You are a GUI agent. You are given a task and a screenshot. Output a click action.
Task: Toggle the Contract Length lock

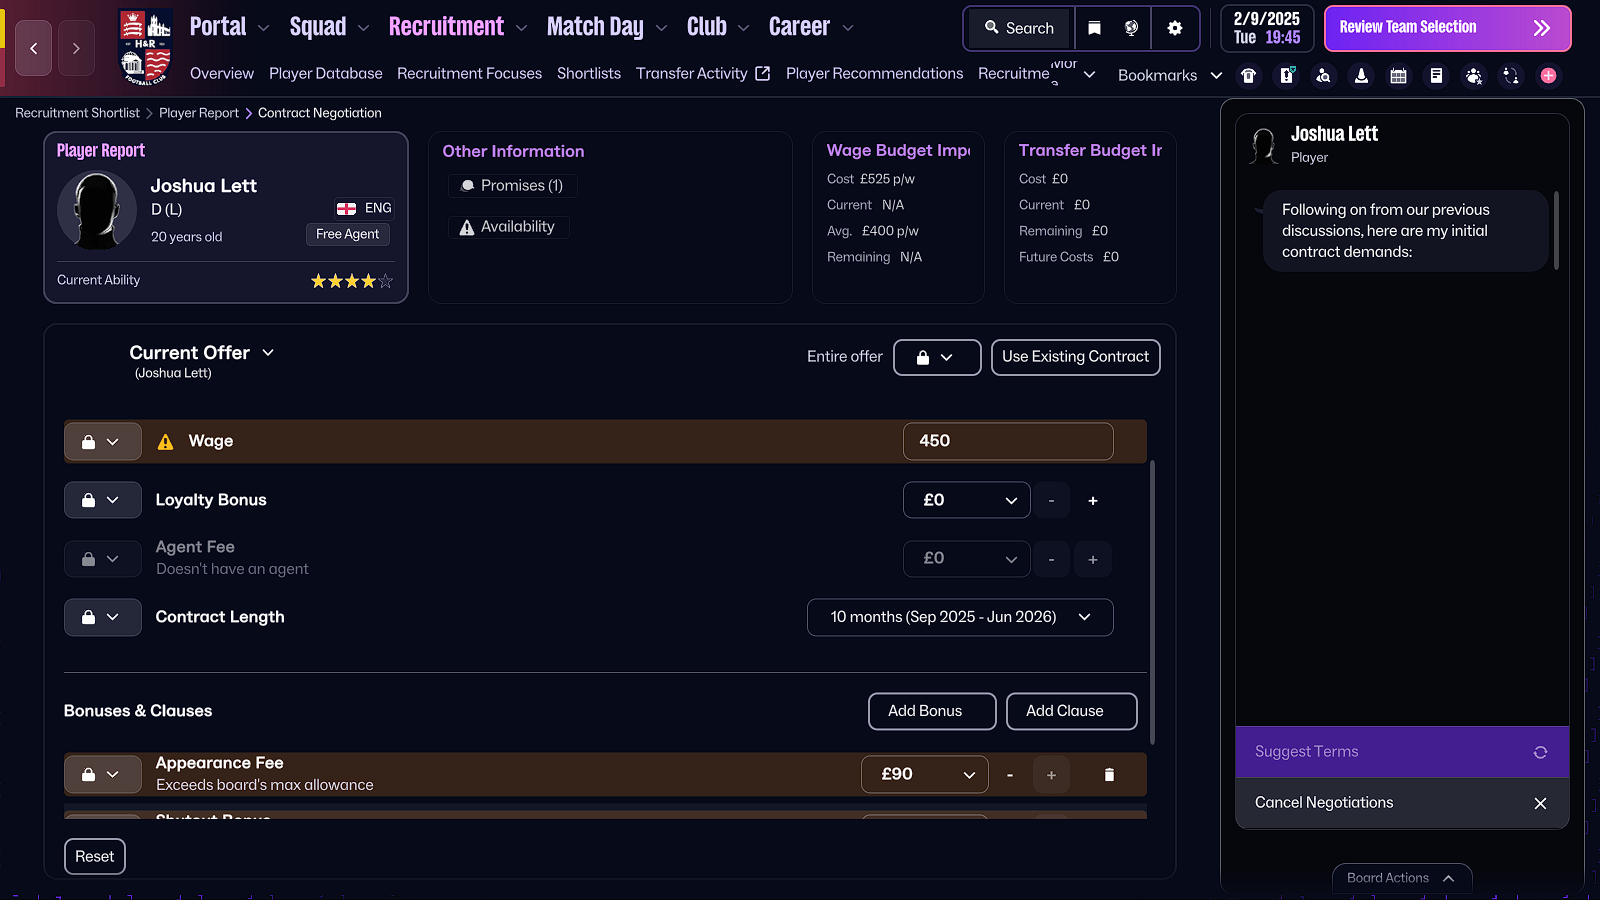click(x=102, y=617)
